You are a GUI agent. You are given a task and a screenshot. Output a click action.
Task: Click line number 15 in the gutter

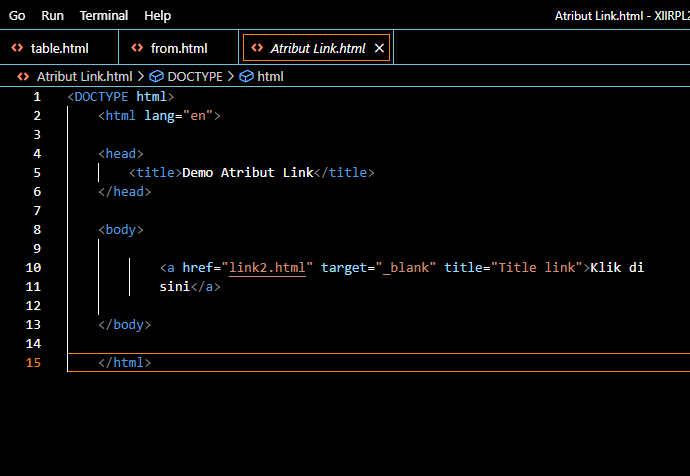(33, 362)
